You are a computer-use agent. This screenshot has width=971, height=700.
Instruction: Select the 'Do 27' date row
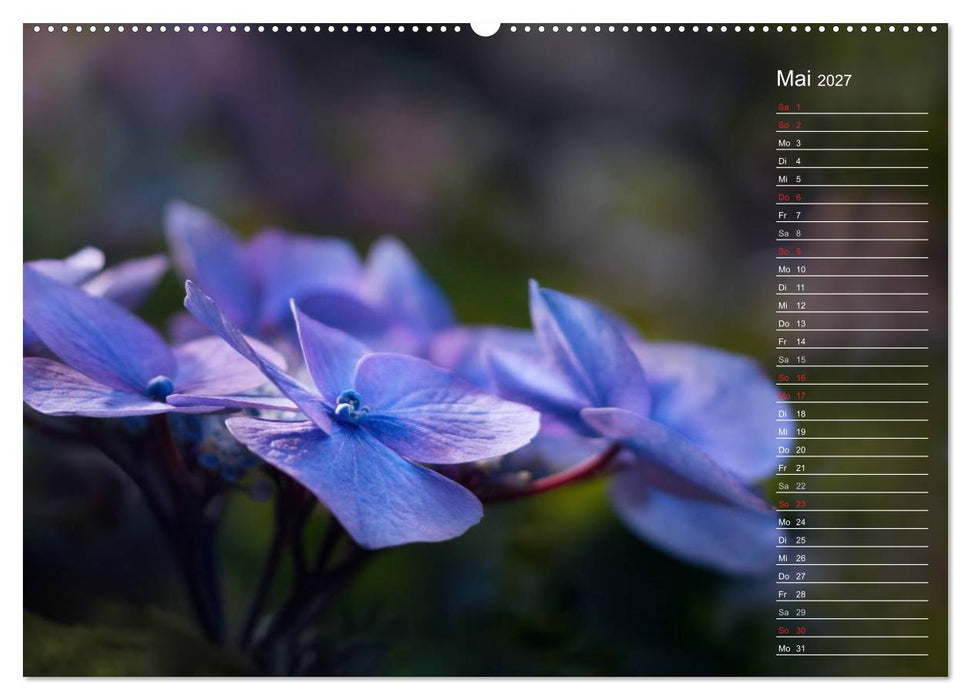[852, 575]
